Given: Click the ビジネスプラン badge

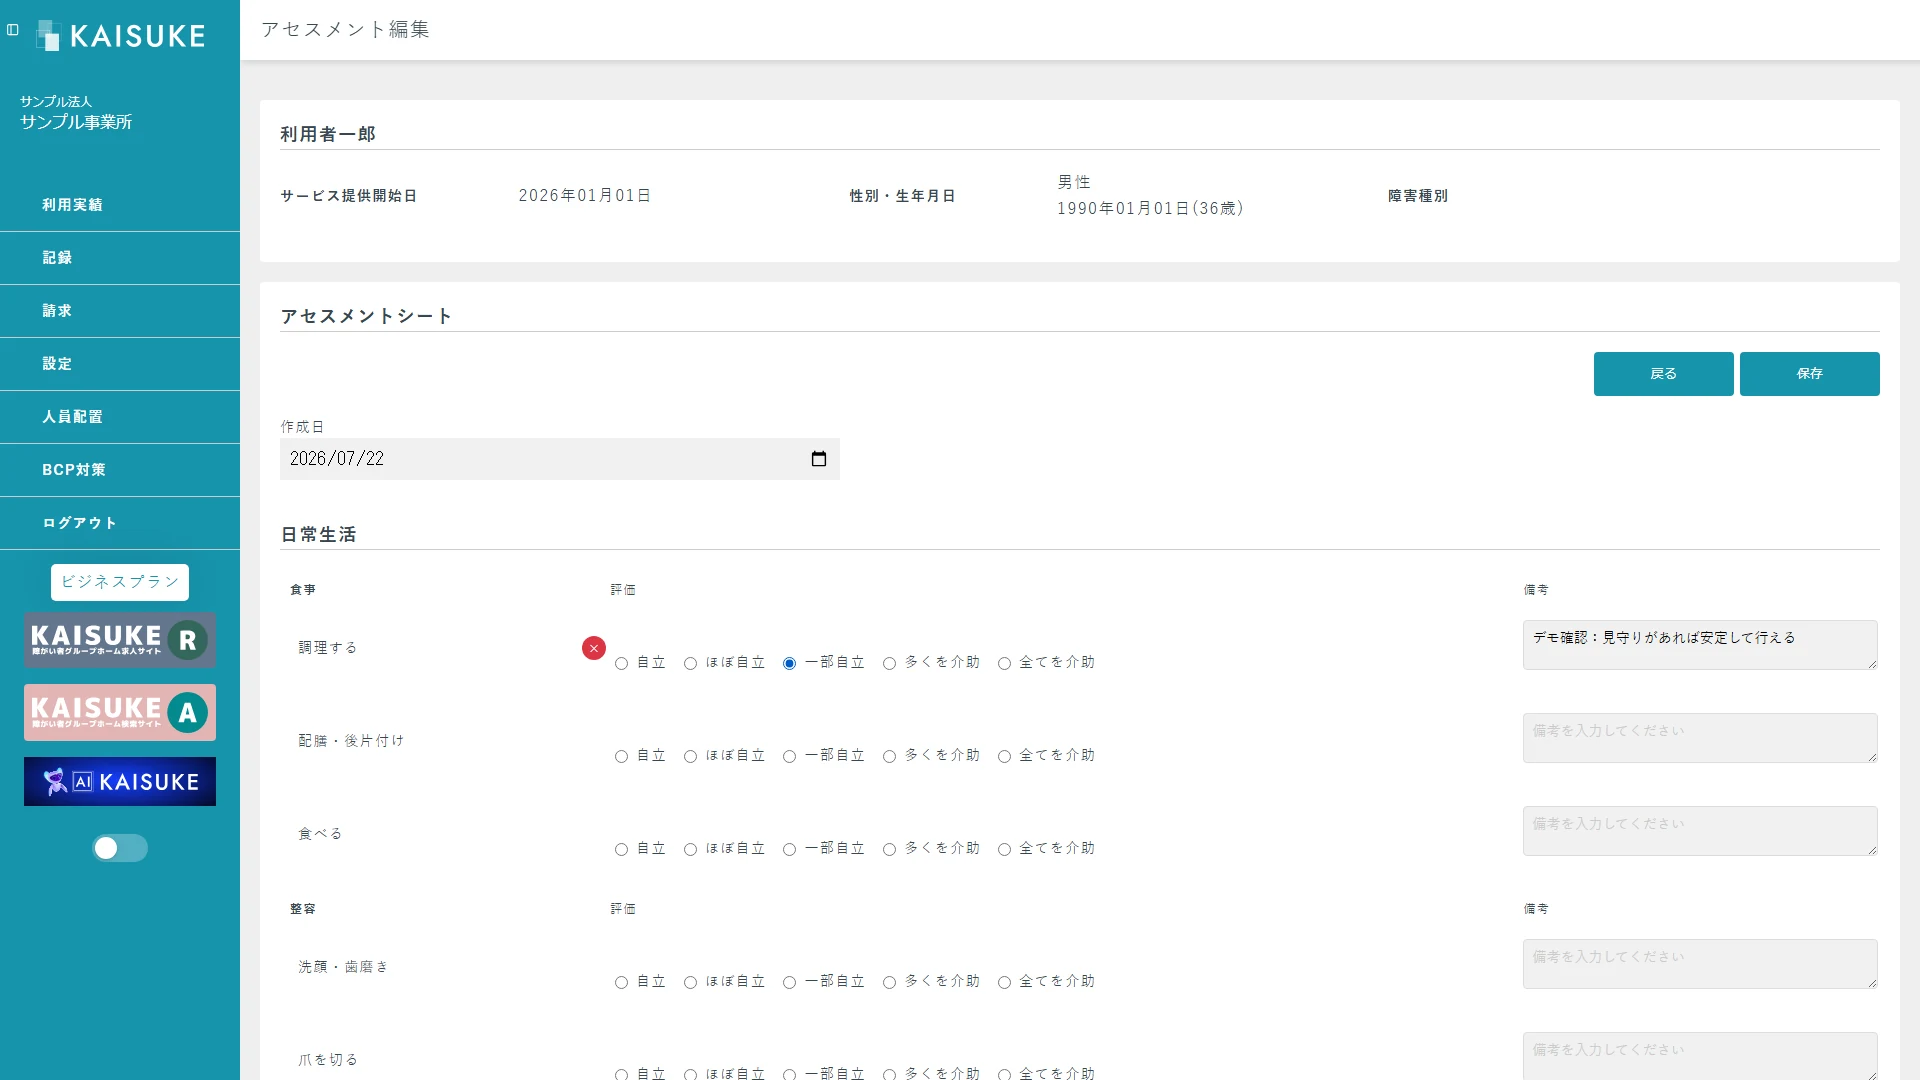Looking at the screenshot, I should pos(120,582).
